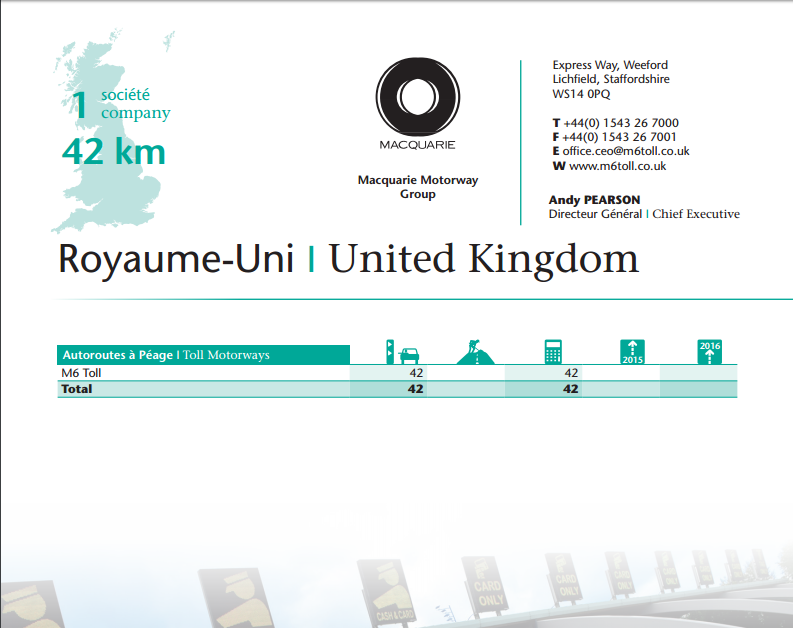Viewport: 793px width, 628px height.
Task: Click the 2015 arrow sign icon
Action: pos(632,352)
